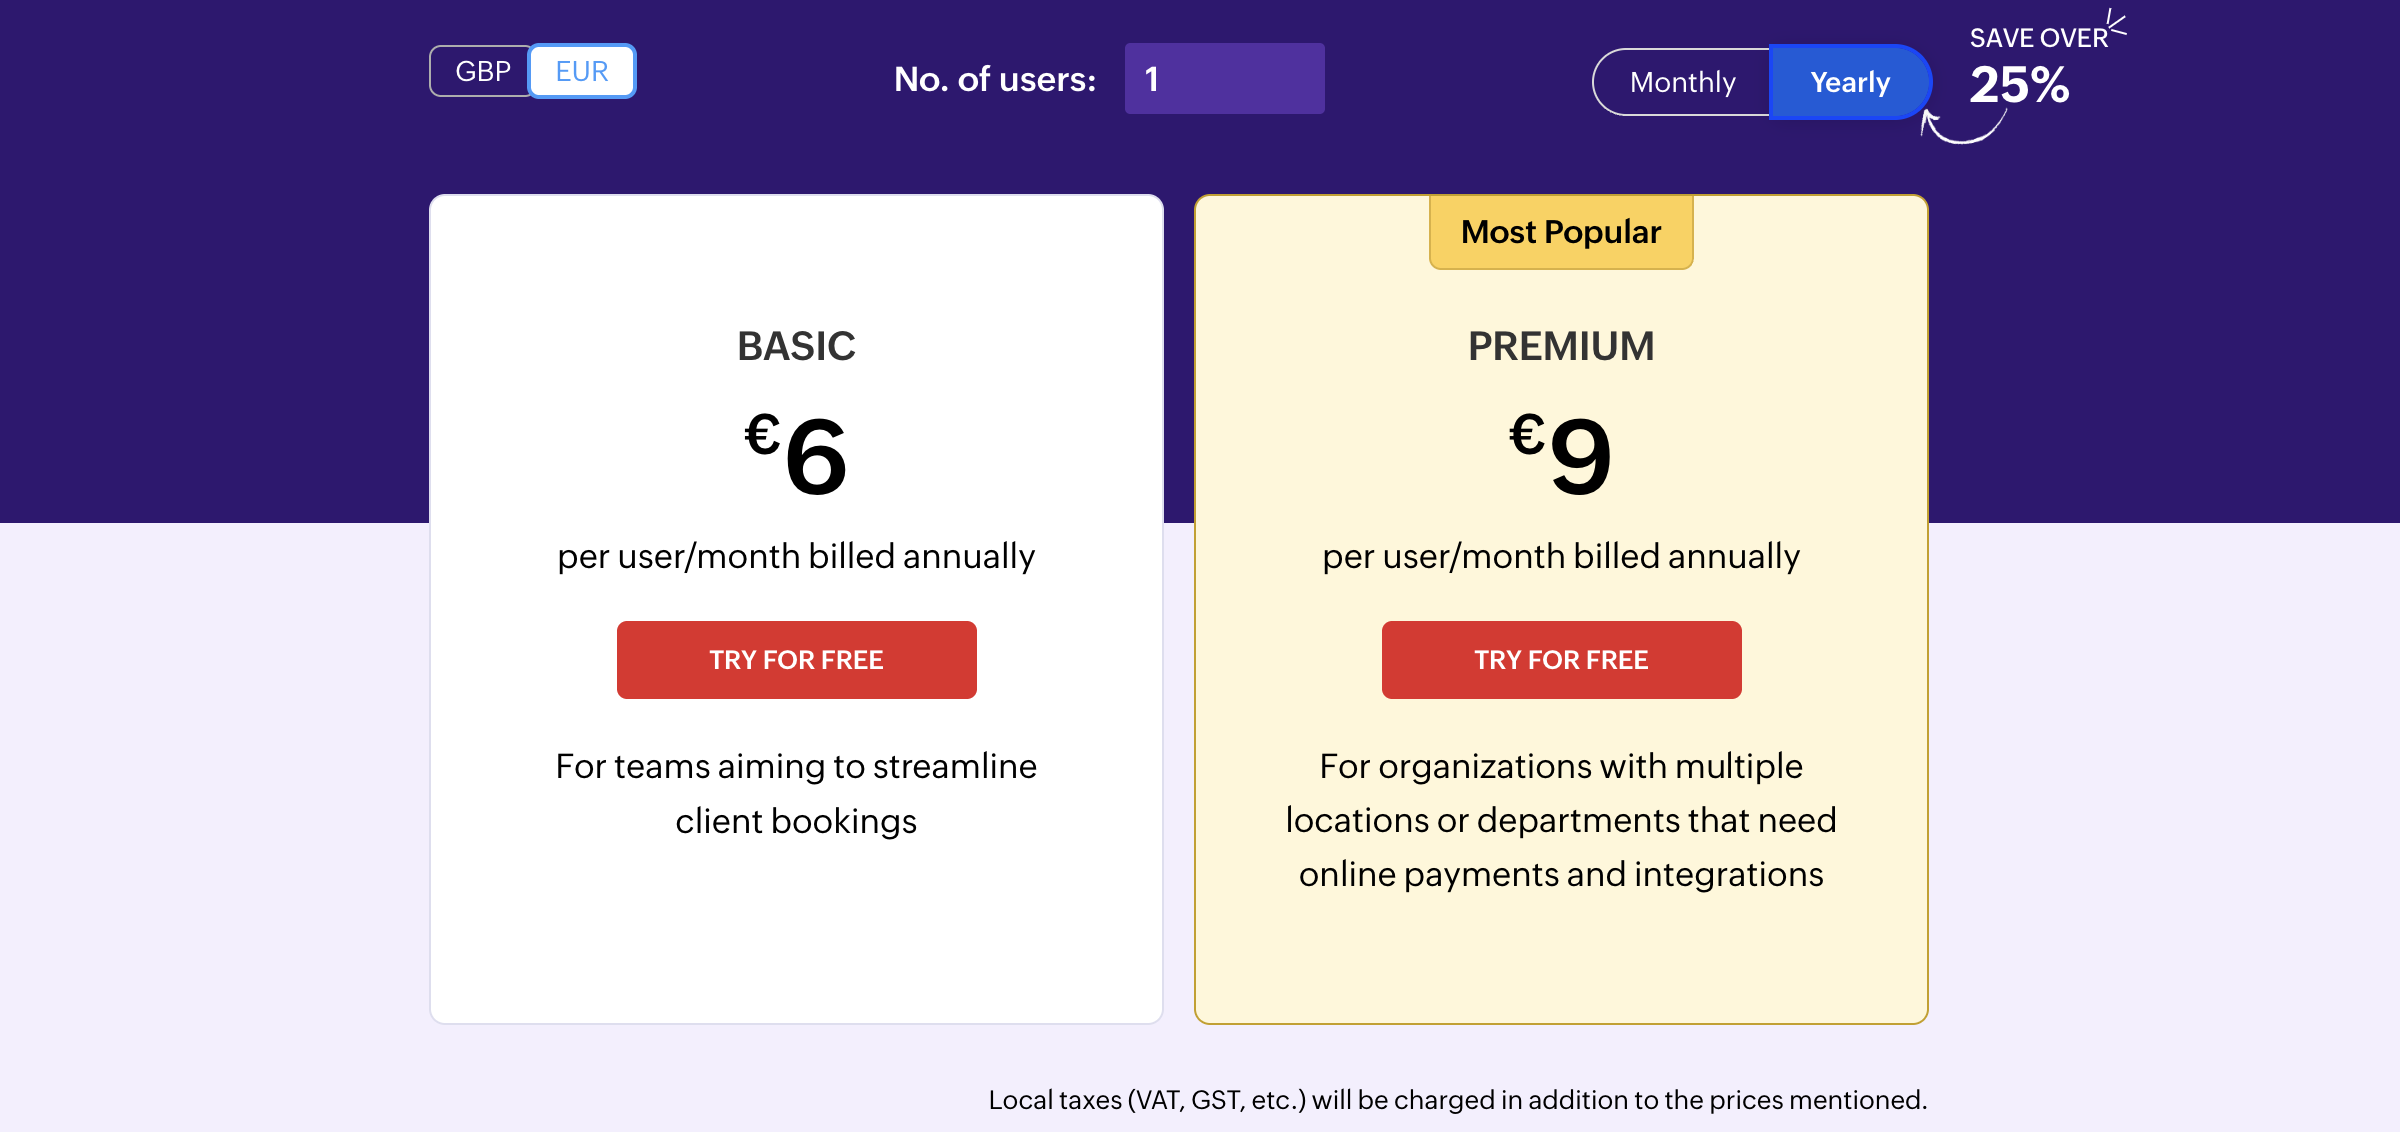
Task: Select the Most Popular badge
Action: coord(1560,231)
